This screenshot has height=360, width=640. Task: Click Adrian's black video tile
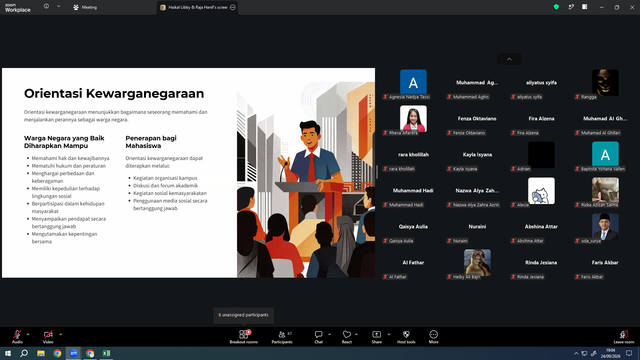(x=541, y=156)
